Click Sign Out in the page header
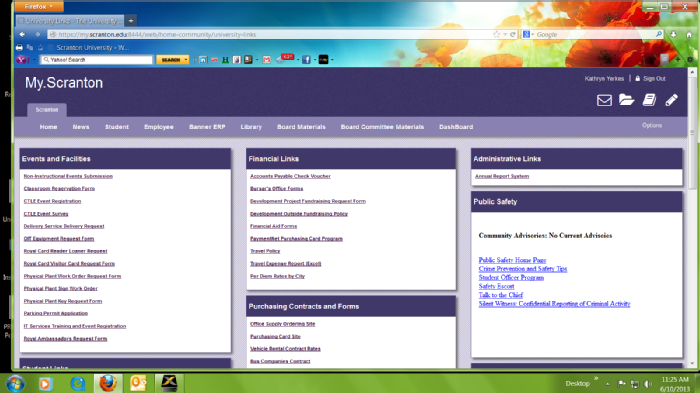700x393 pixels. [654, 79]
